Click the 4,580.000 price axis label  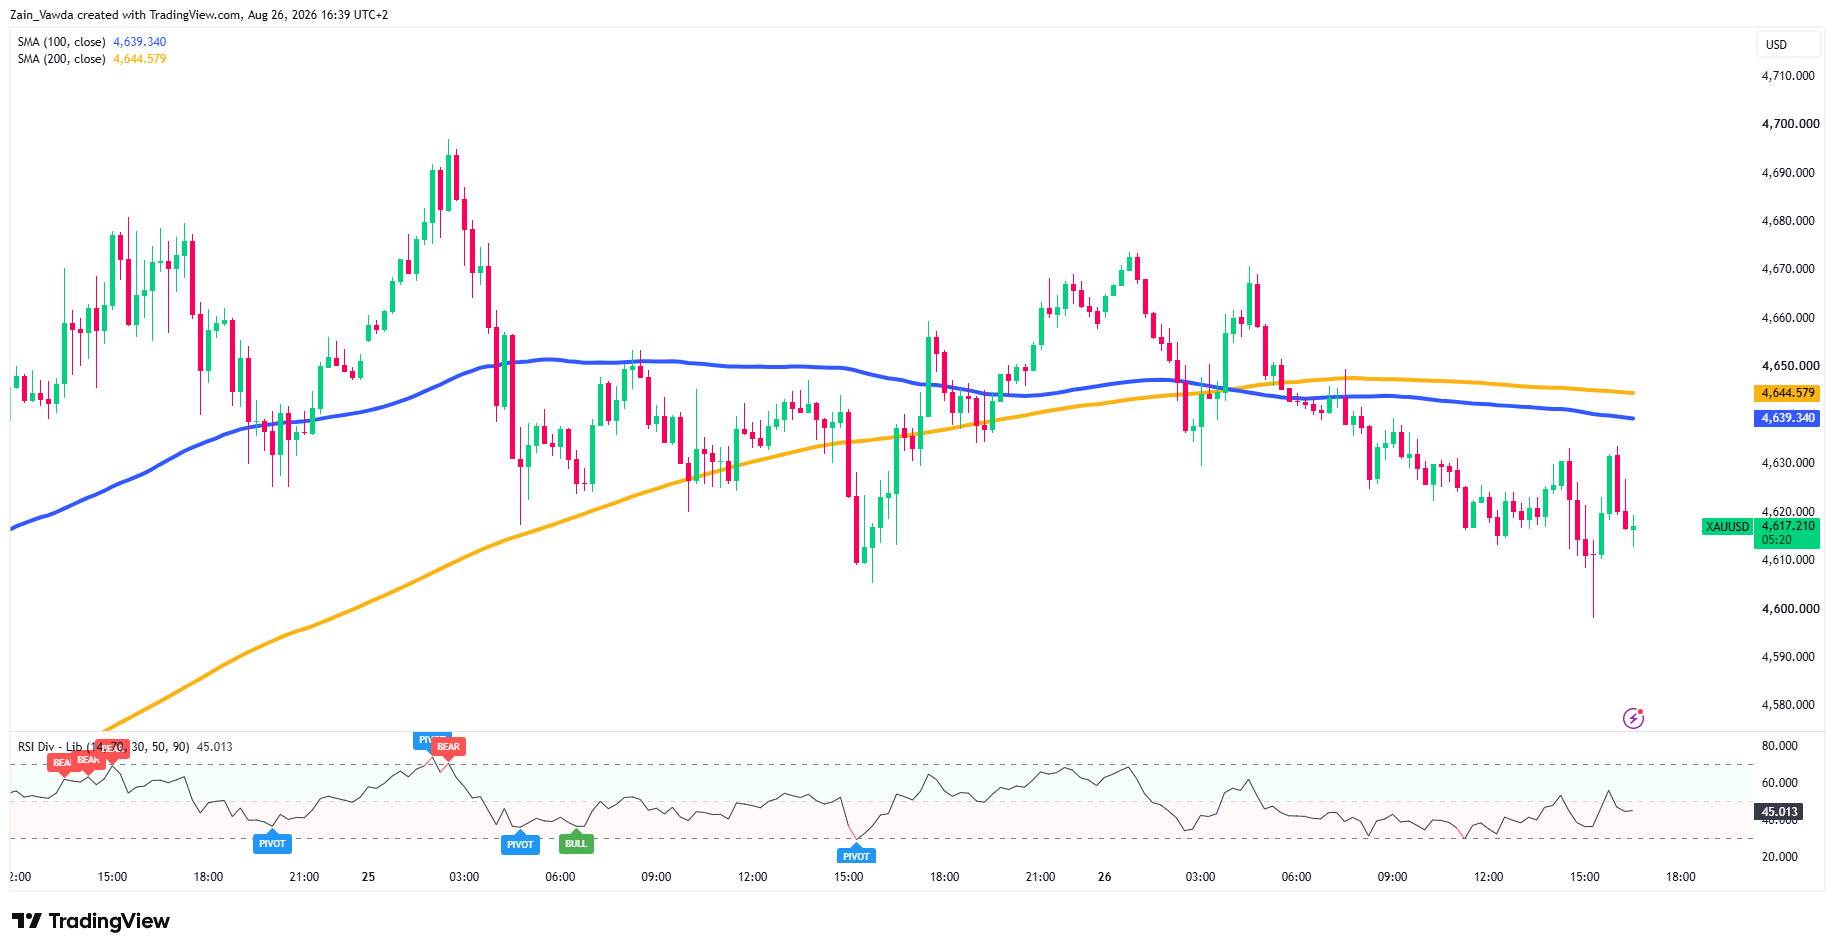1788,705
